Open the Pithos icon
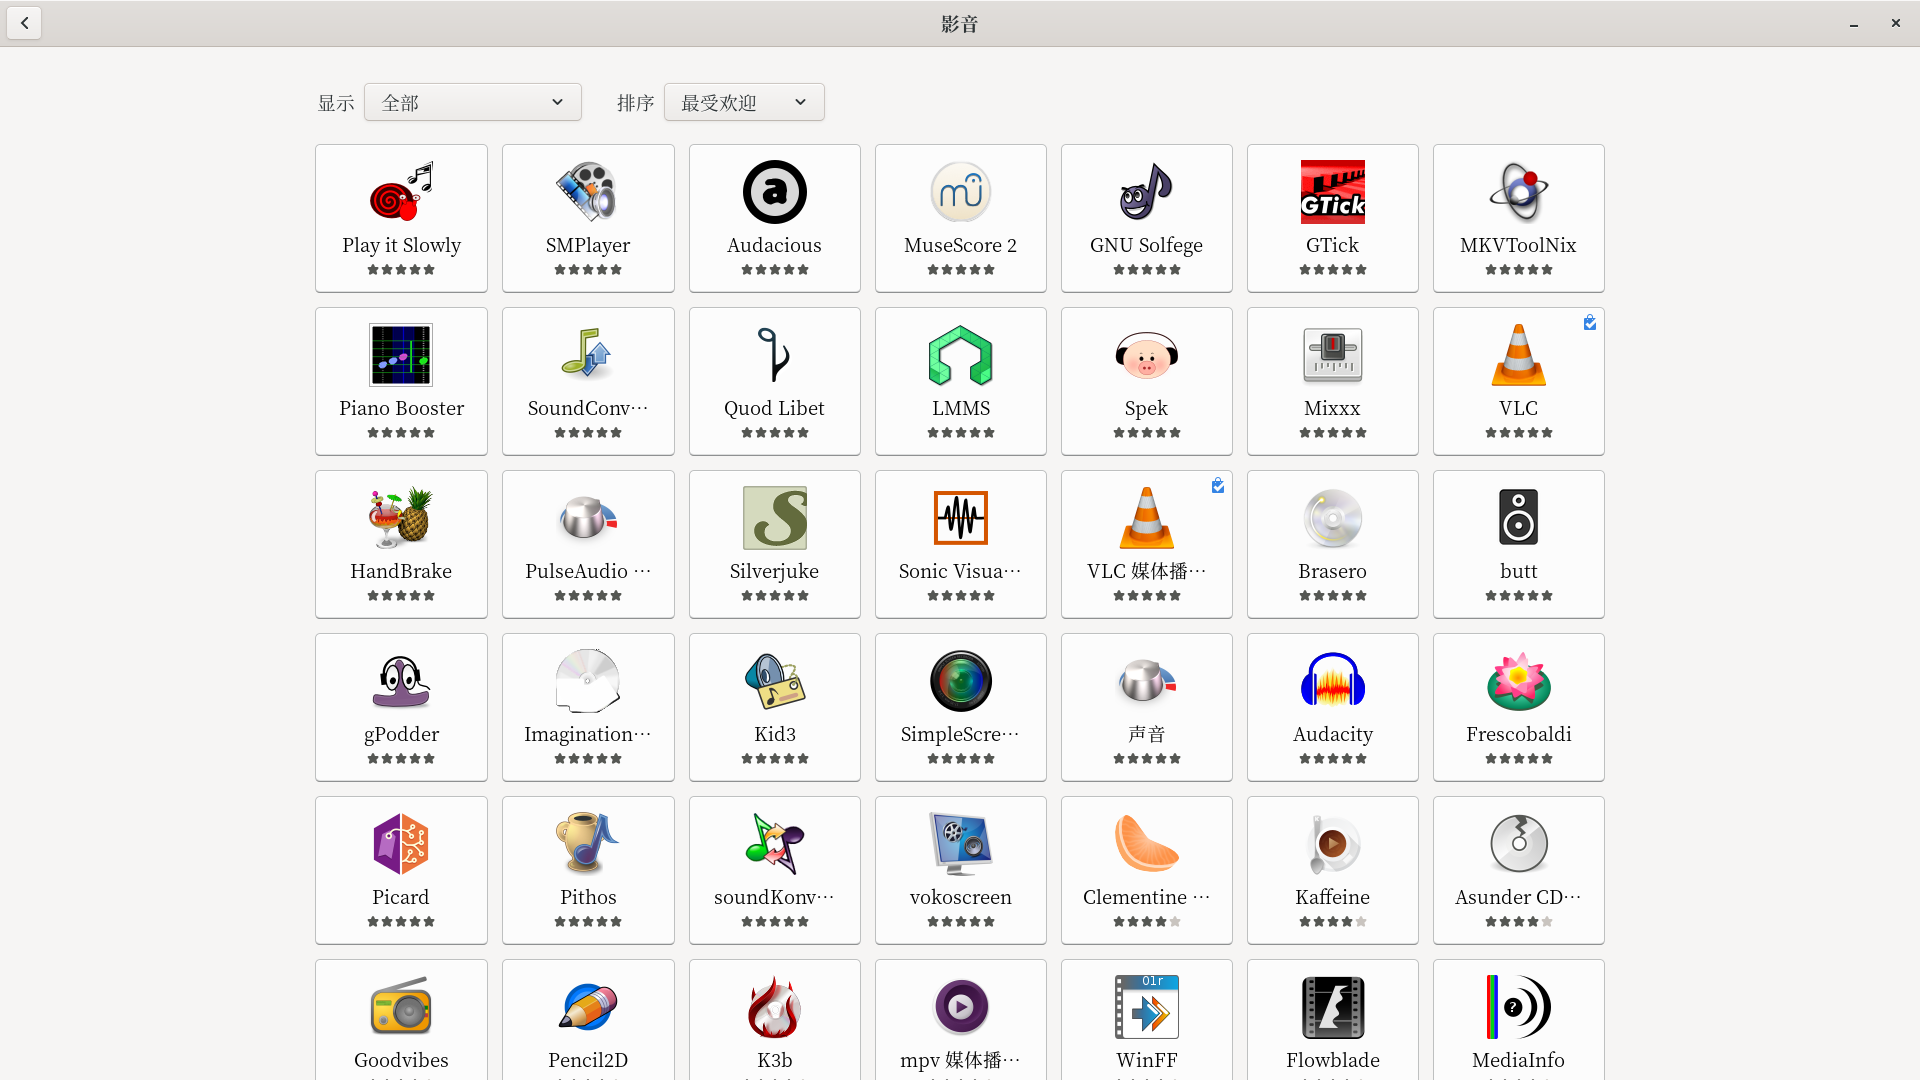Screen dimensions: 1920x1080 588,843
